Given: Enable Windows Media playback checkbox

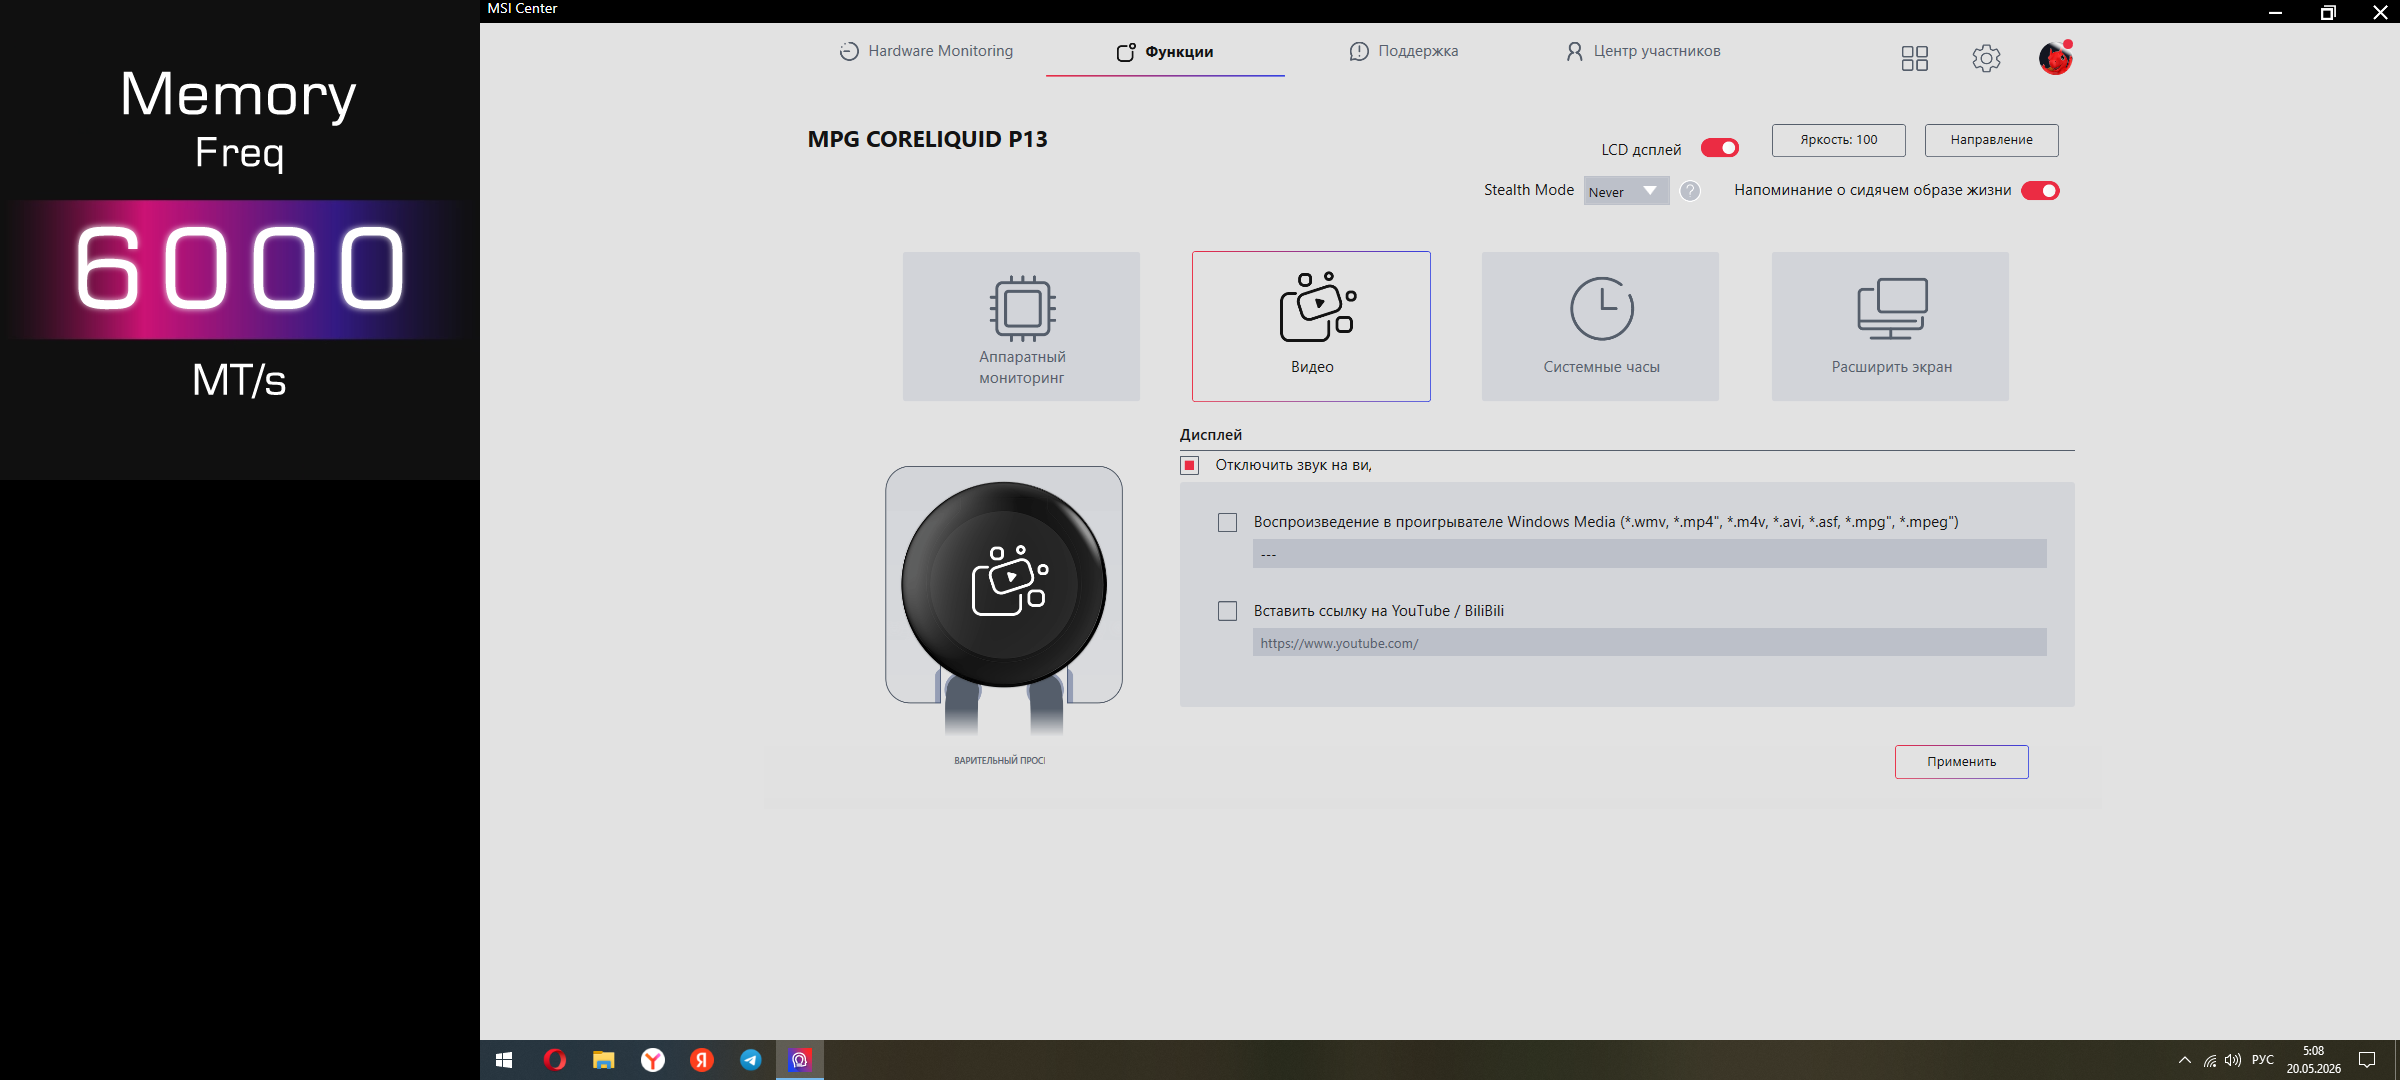Looking at the screenshot, I should [1227, 522].
